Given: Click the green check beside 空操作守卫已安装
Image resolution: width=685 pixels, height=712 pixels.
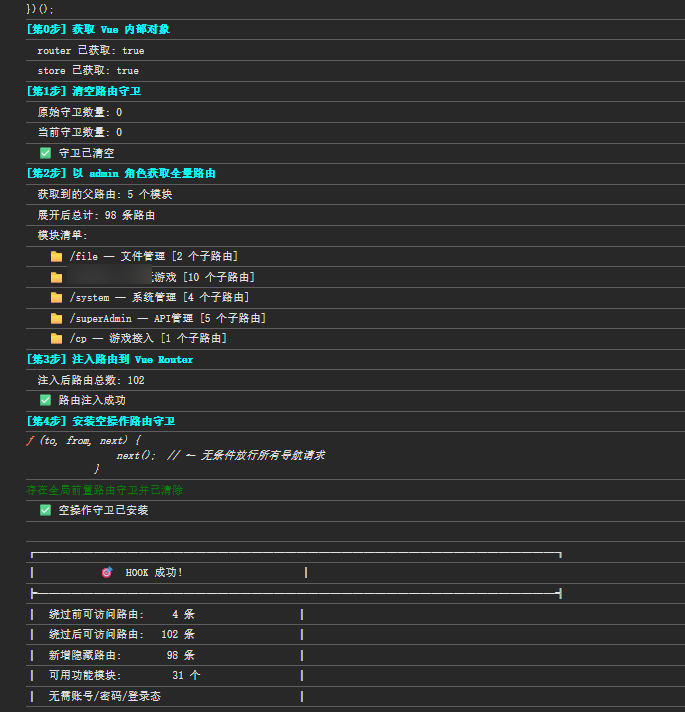Looking at the screenshot, I should point(45,510).
